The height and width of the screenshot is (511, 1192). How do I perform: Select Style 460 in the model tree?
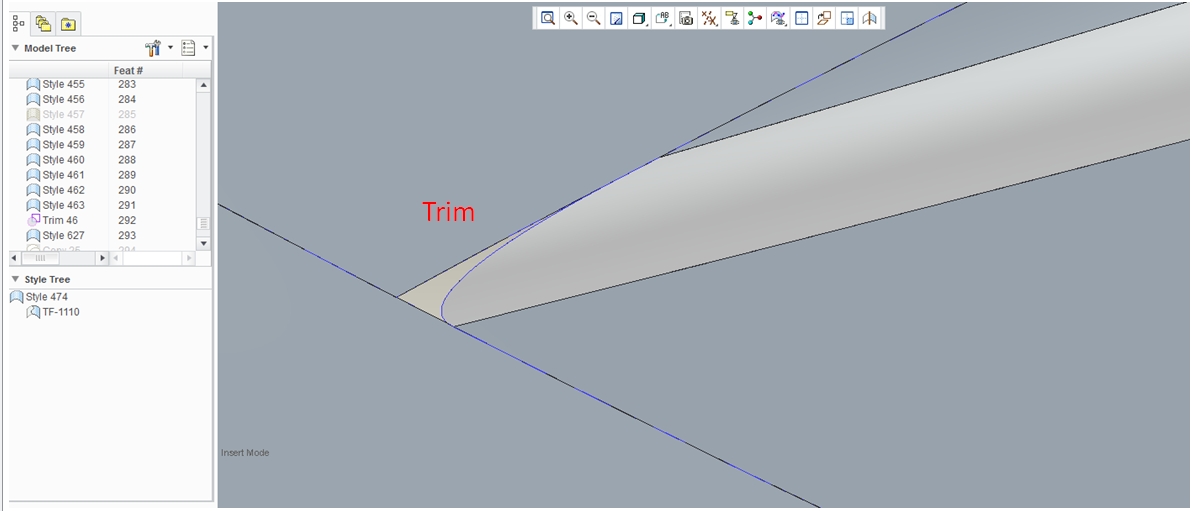point(63,160)
